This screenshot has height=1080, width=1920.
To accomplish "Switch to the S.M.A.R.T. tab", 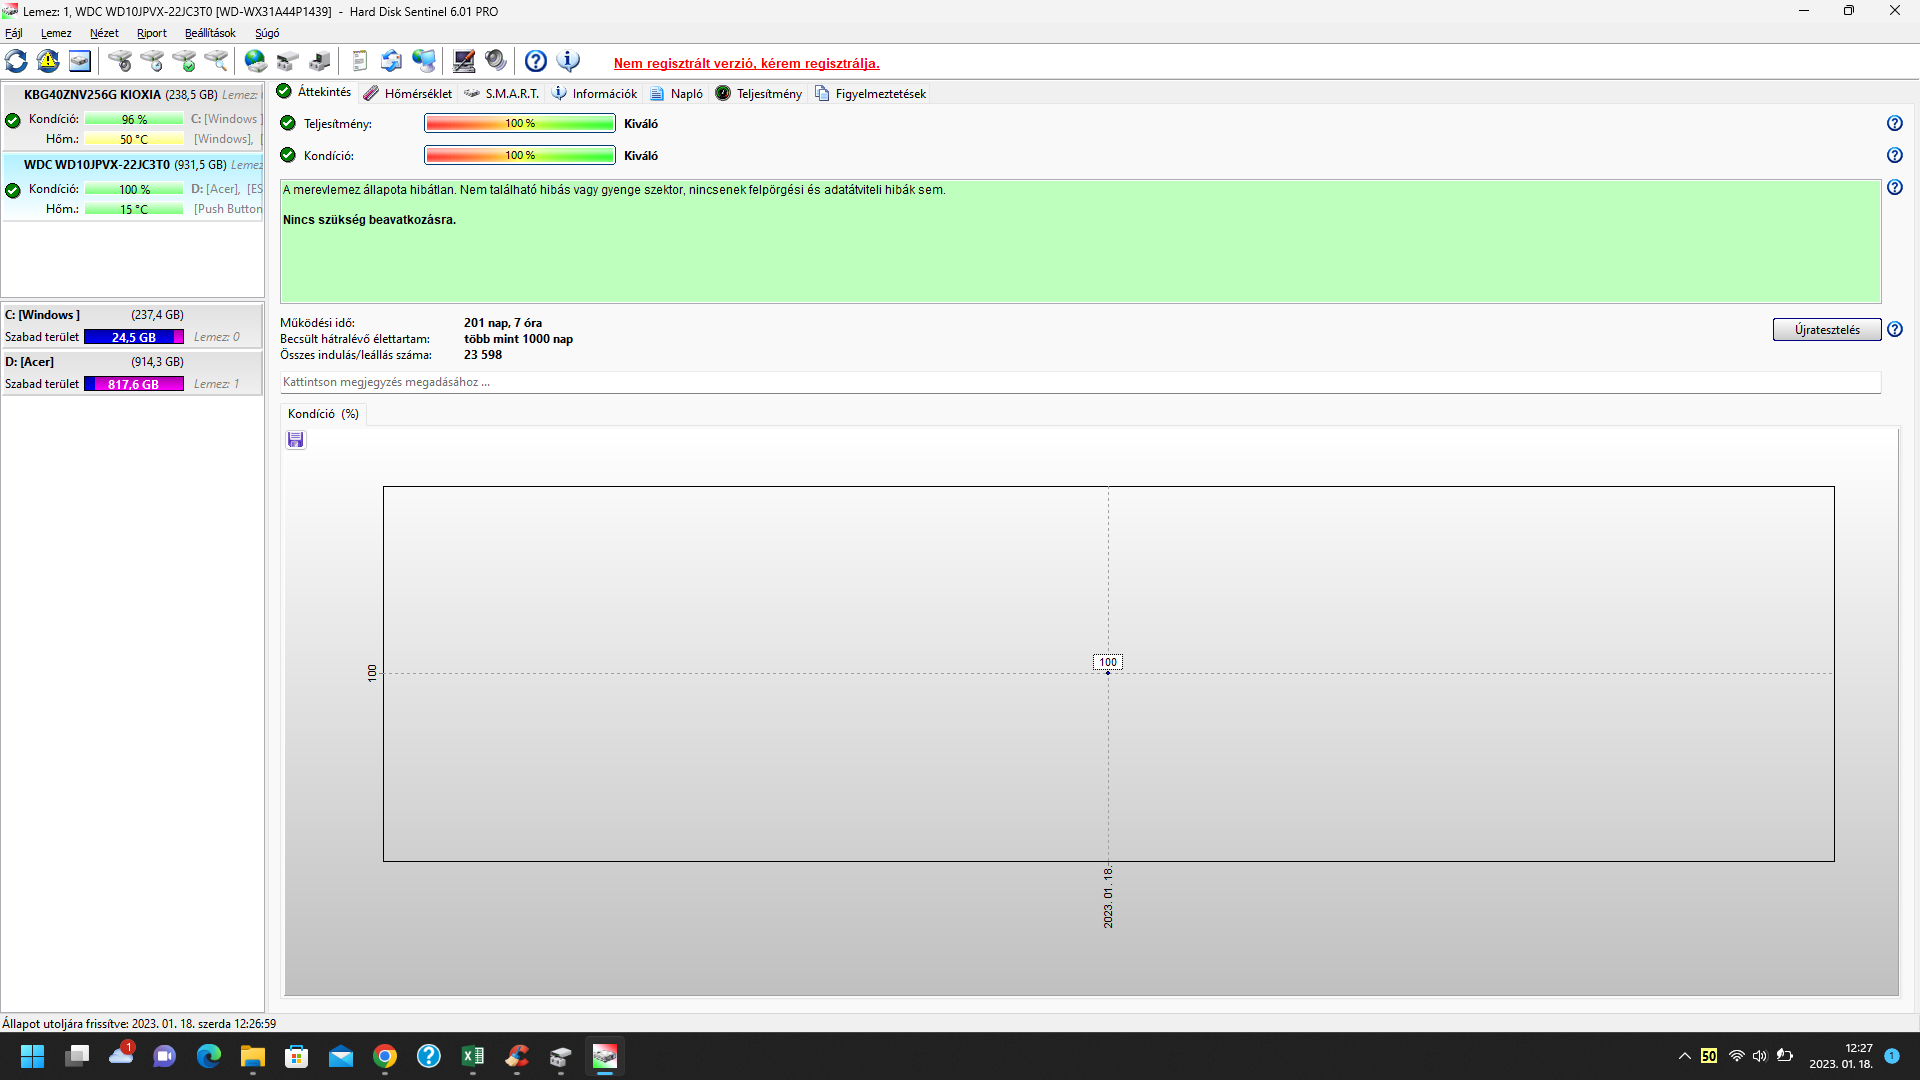I will click(x=502, y=93).
